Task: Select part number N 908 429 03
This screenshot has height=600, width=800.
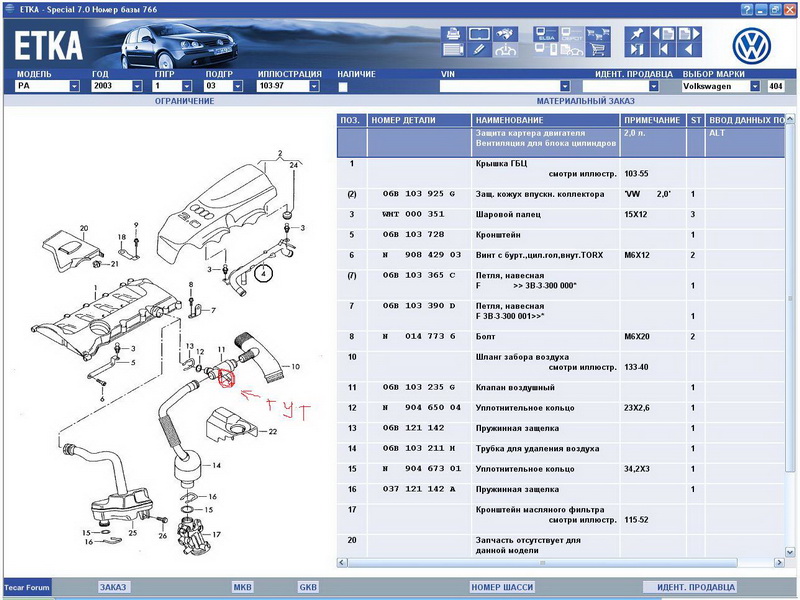Action: coord(421,255)
